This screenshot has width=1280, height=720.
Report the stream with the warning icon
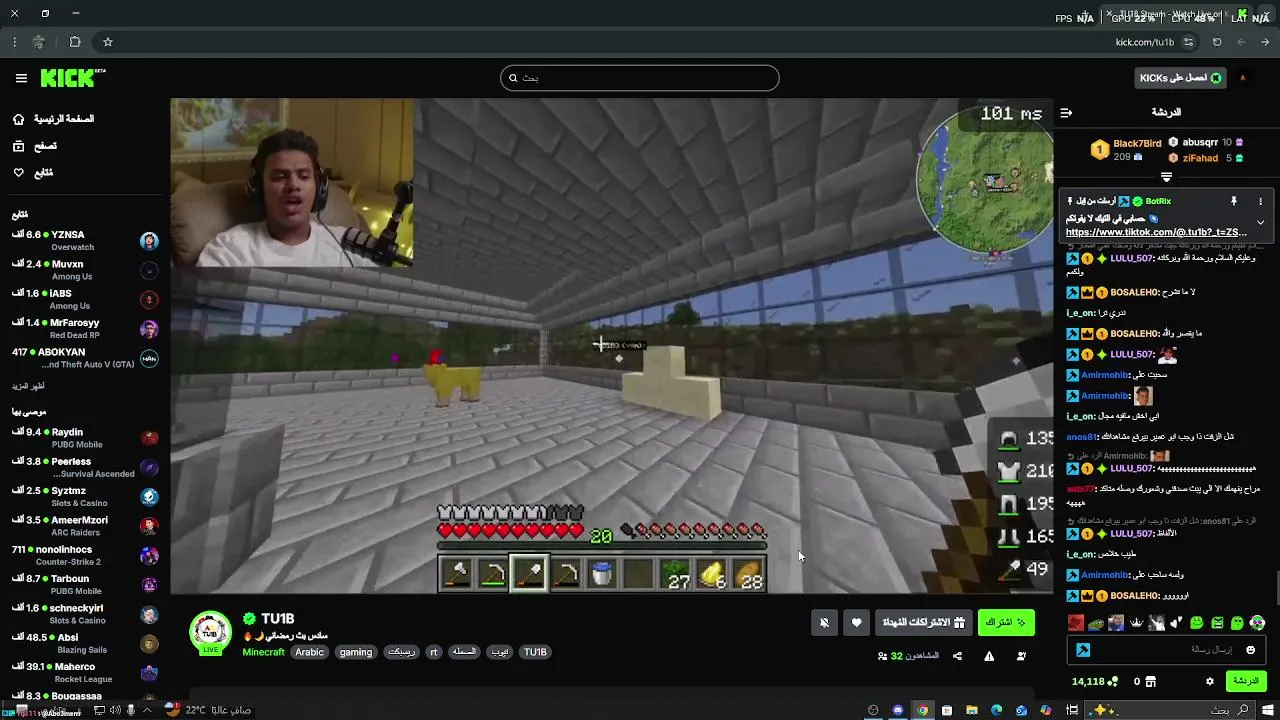click(x=989, y=656)
